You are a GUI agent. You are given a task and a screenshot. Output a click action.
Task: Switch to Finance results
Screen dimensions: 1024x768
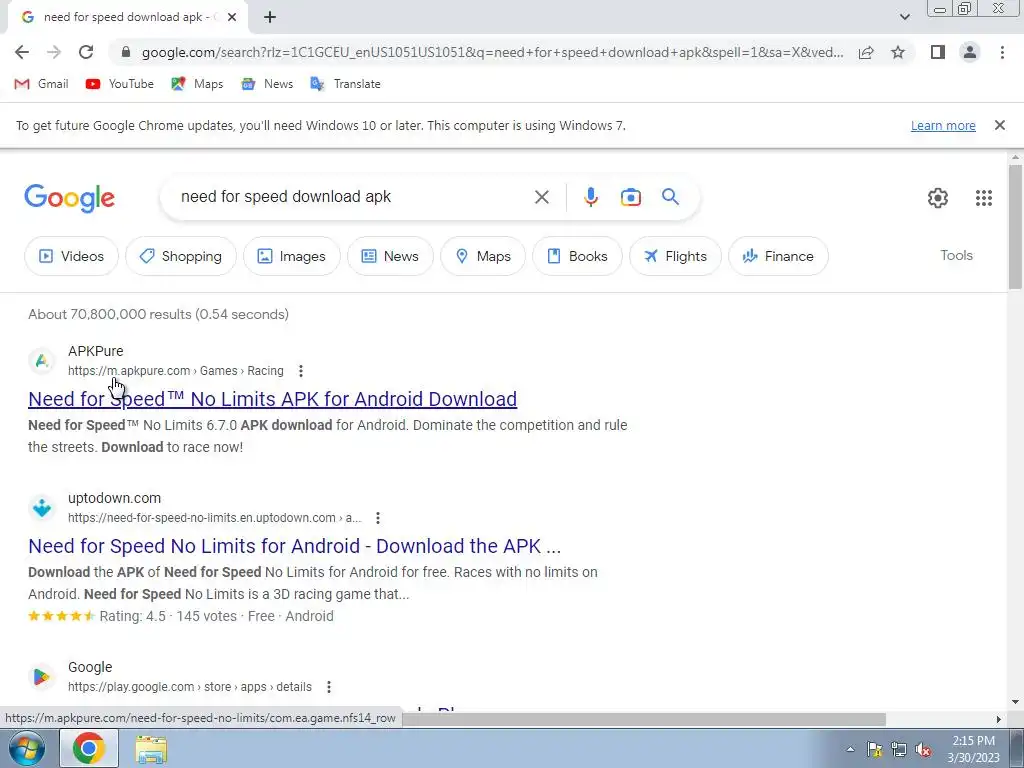coord(778,256)
